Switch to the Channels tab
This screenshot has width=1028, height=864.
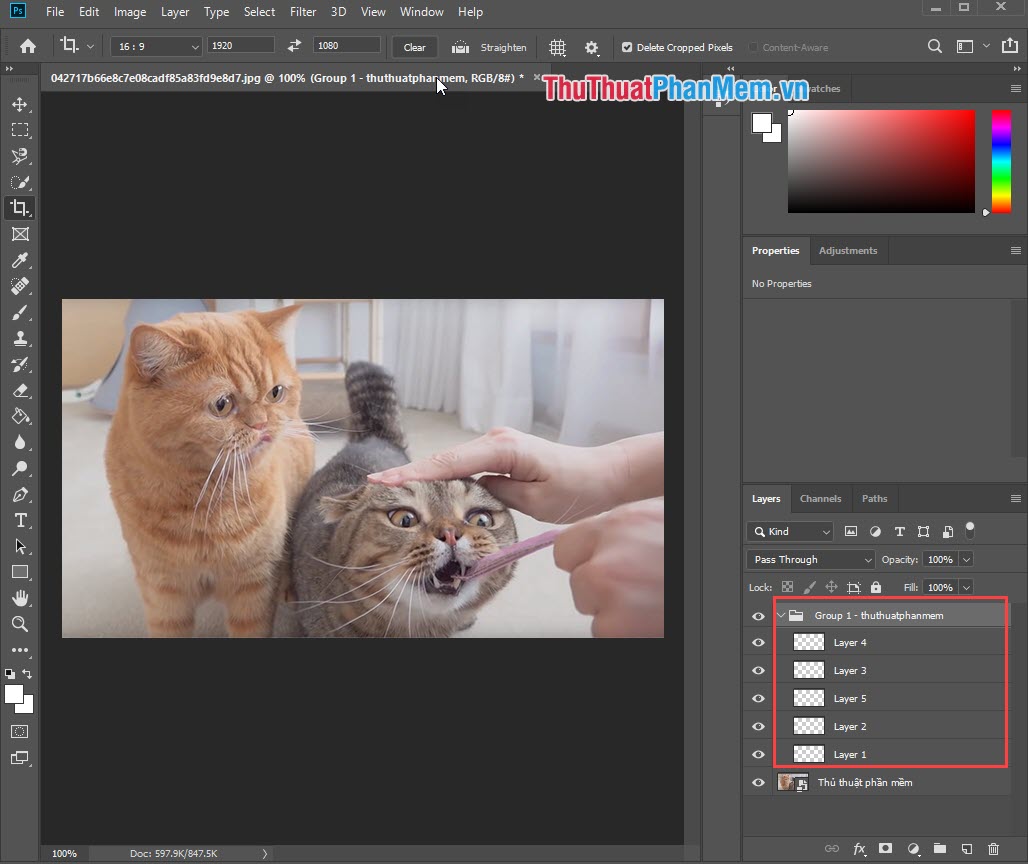point(820,498)
